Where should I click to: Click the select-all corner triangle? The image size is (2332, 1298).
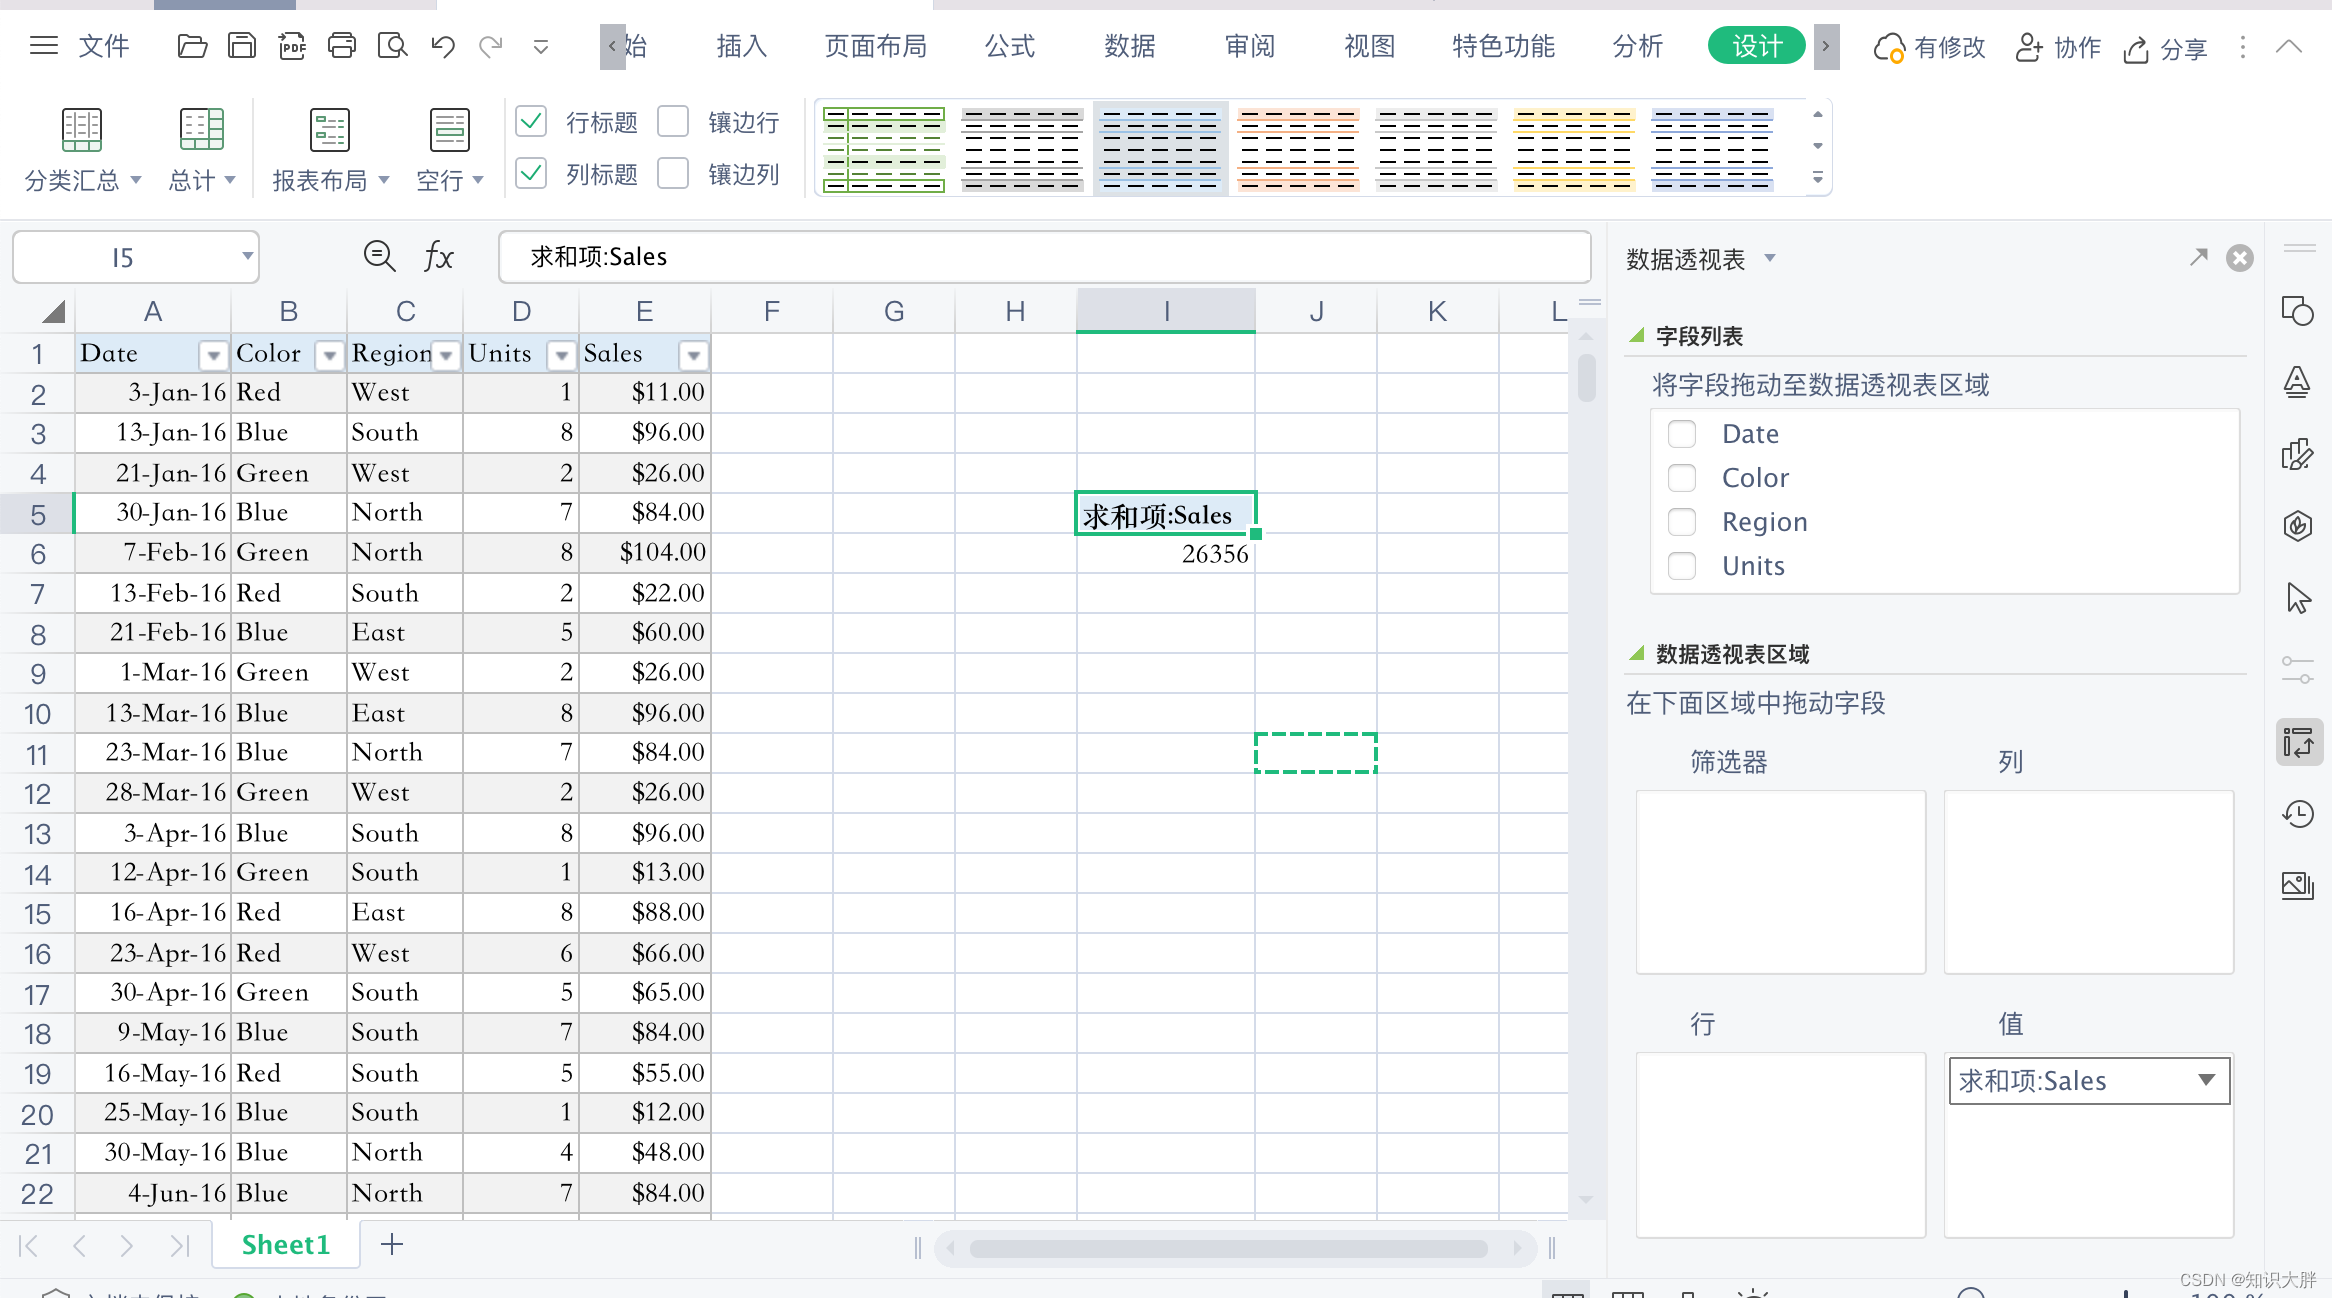click(52, 312)
